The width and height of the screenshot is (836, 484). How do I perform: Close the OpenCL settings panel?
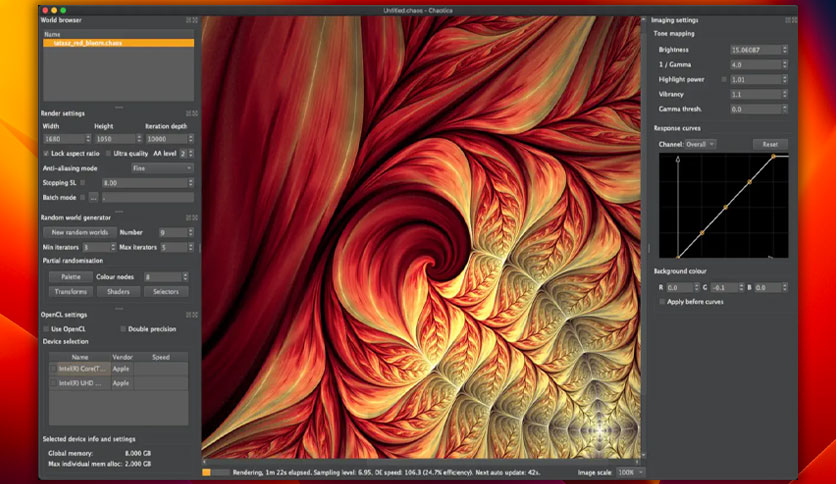(x=195, y=315)
